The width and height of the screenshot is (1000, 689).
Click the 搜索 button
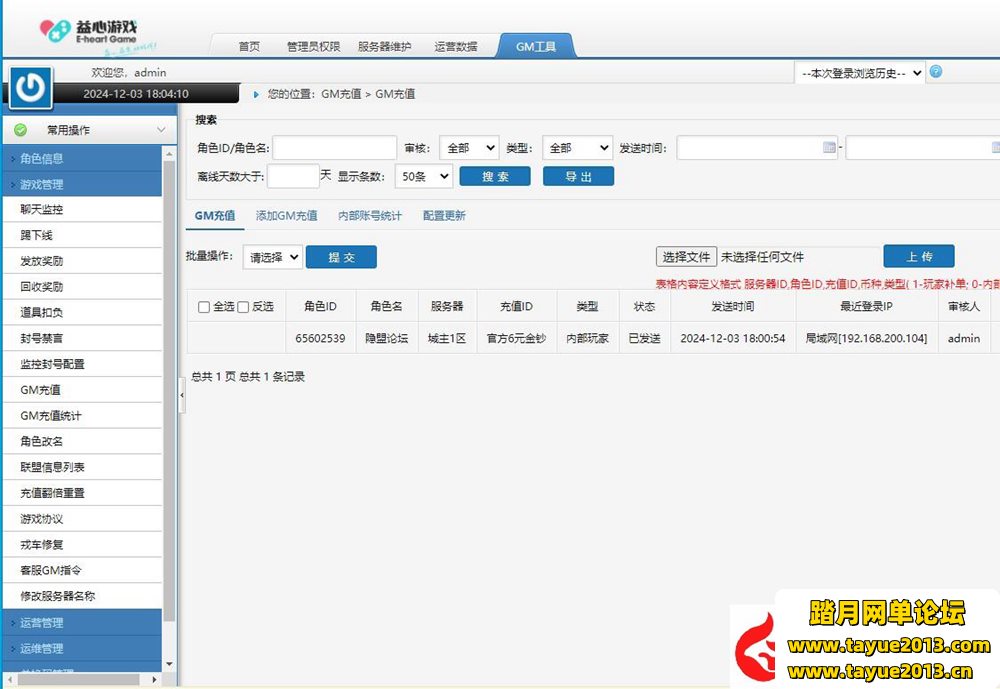point(495,176)
